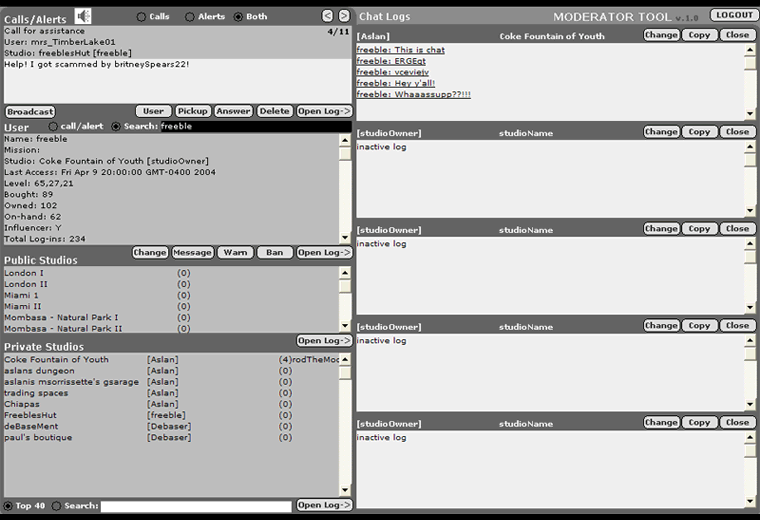
Task: Select aslans dungeon private studio
Action: coord(171,371)
